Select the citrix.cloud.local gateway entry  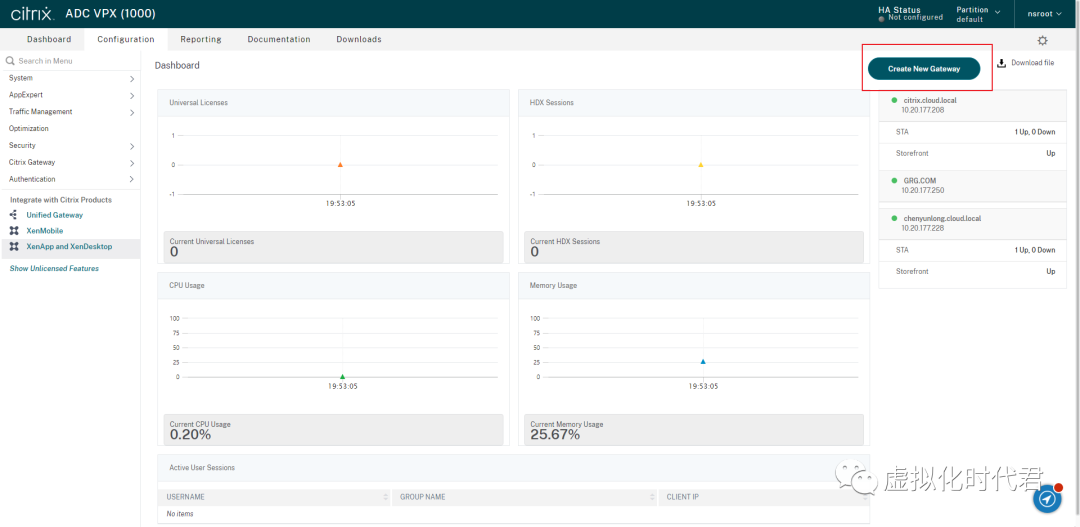coord(972,104)
